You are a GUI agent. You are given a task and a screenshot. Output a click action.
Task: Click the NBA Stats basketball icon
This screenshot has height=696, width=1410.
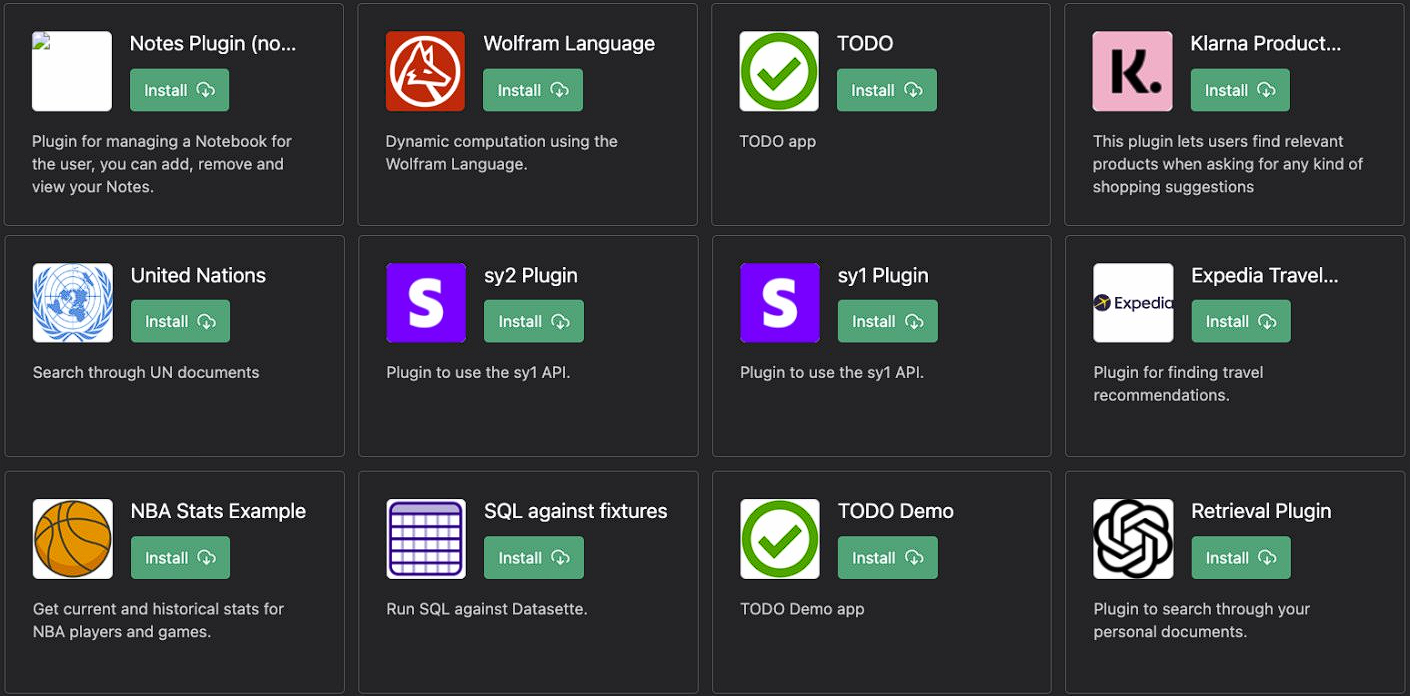pyautogui.click(x=73, y=539)
